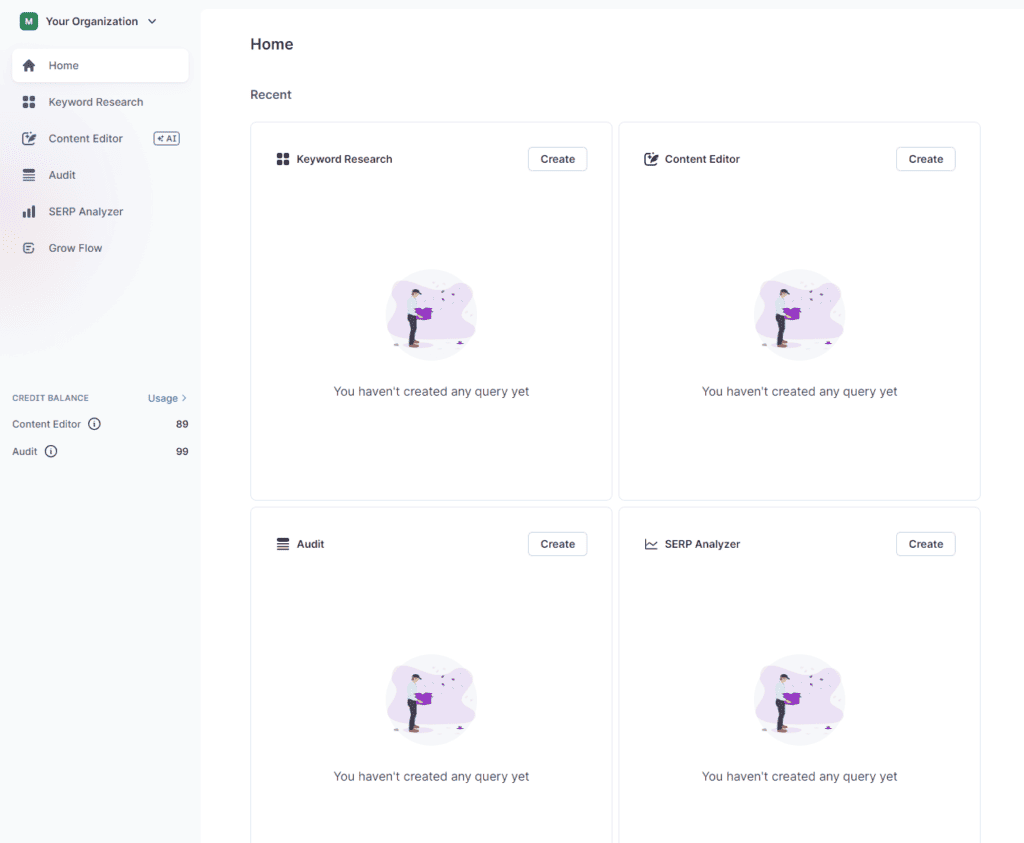1024x843 pixels.
Task: Select the Audit list icon in sidebar
Action: pos(29,175)
